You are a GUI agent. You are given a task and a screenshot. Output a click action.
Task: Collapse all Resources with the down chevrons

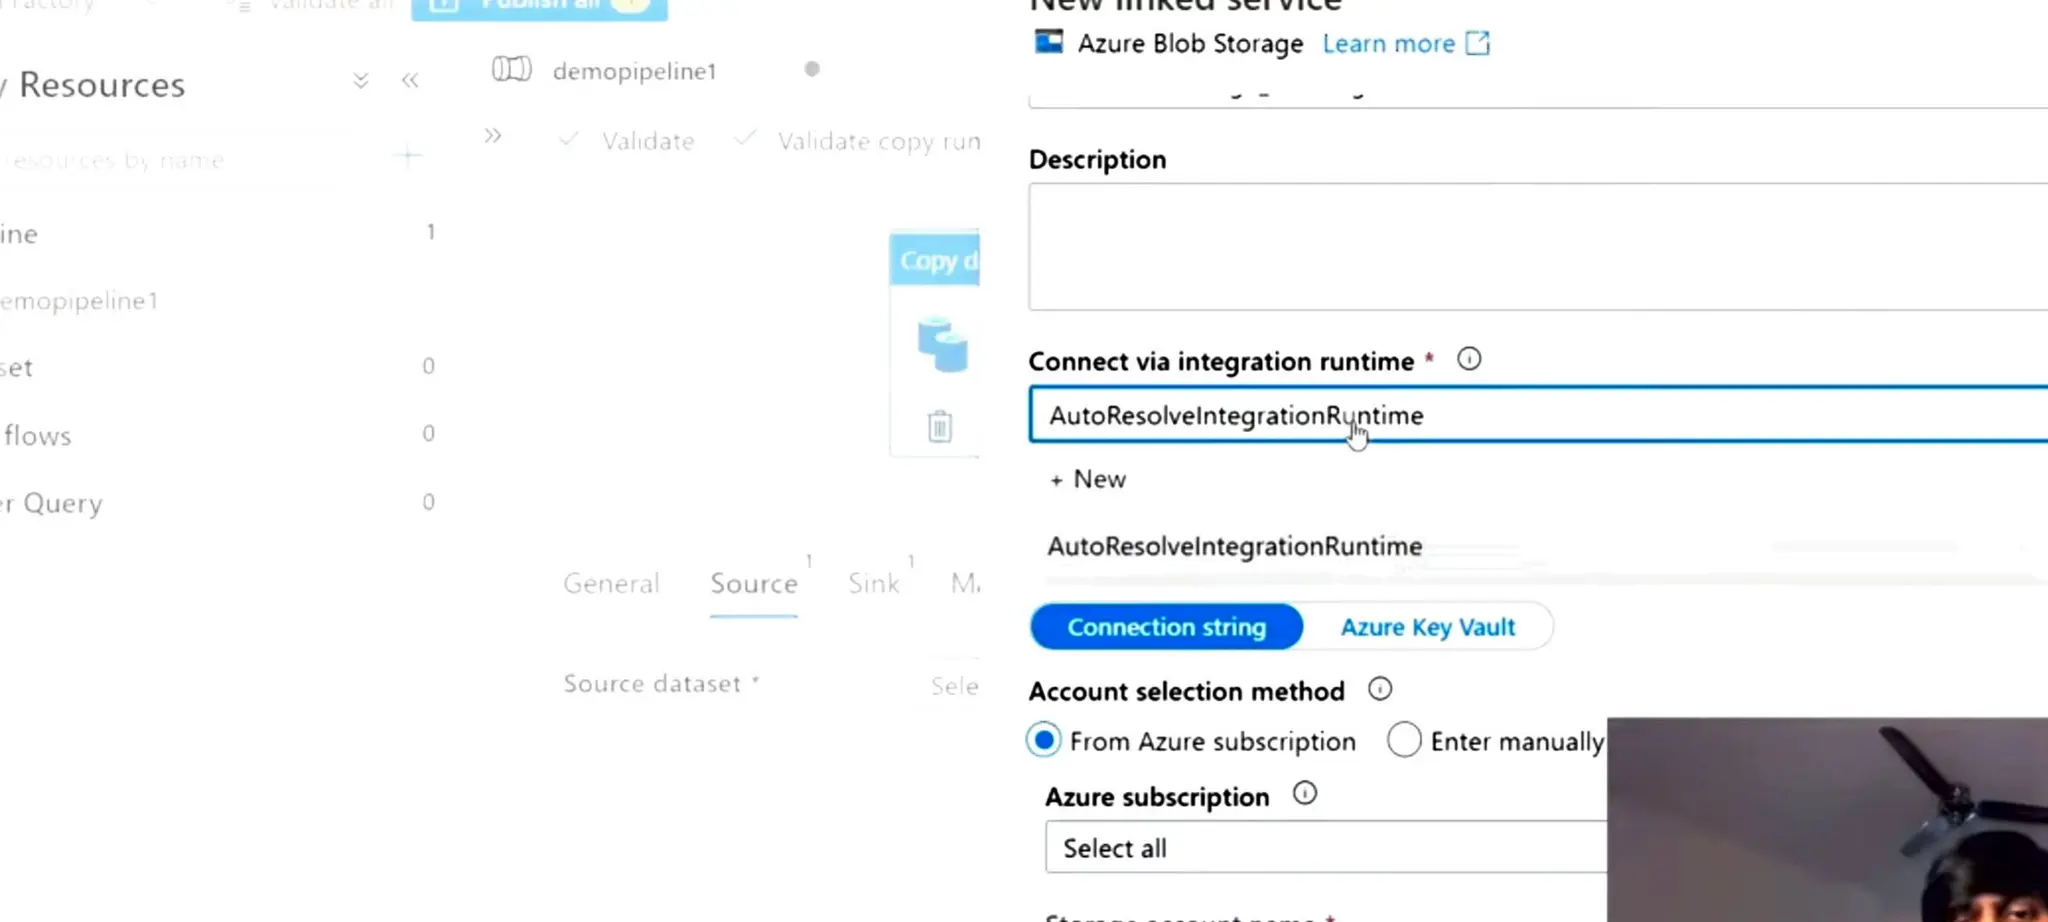[361, 81]
